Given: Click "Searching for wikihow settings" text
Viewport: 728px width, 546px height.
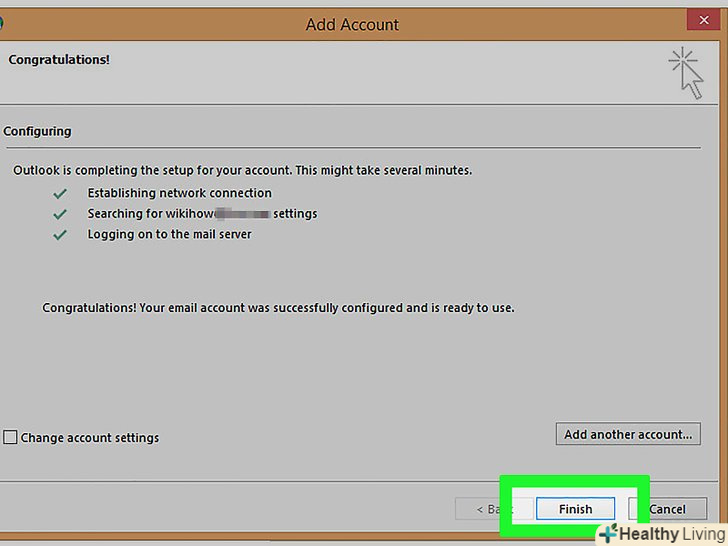Looking at the screenshot, I should [x=202, y=214].
